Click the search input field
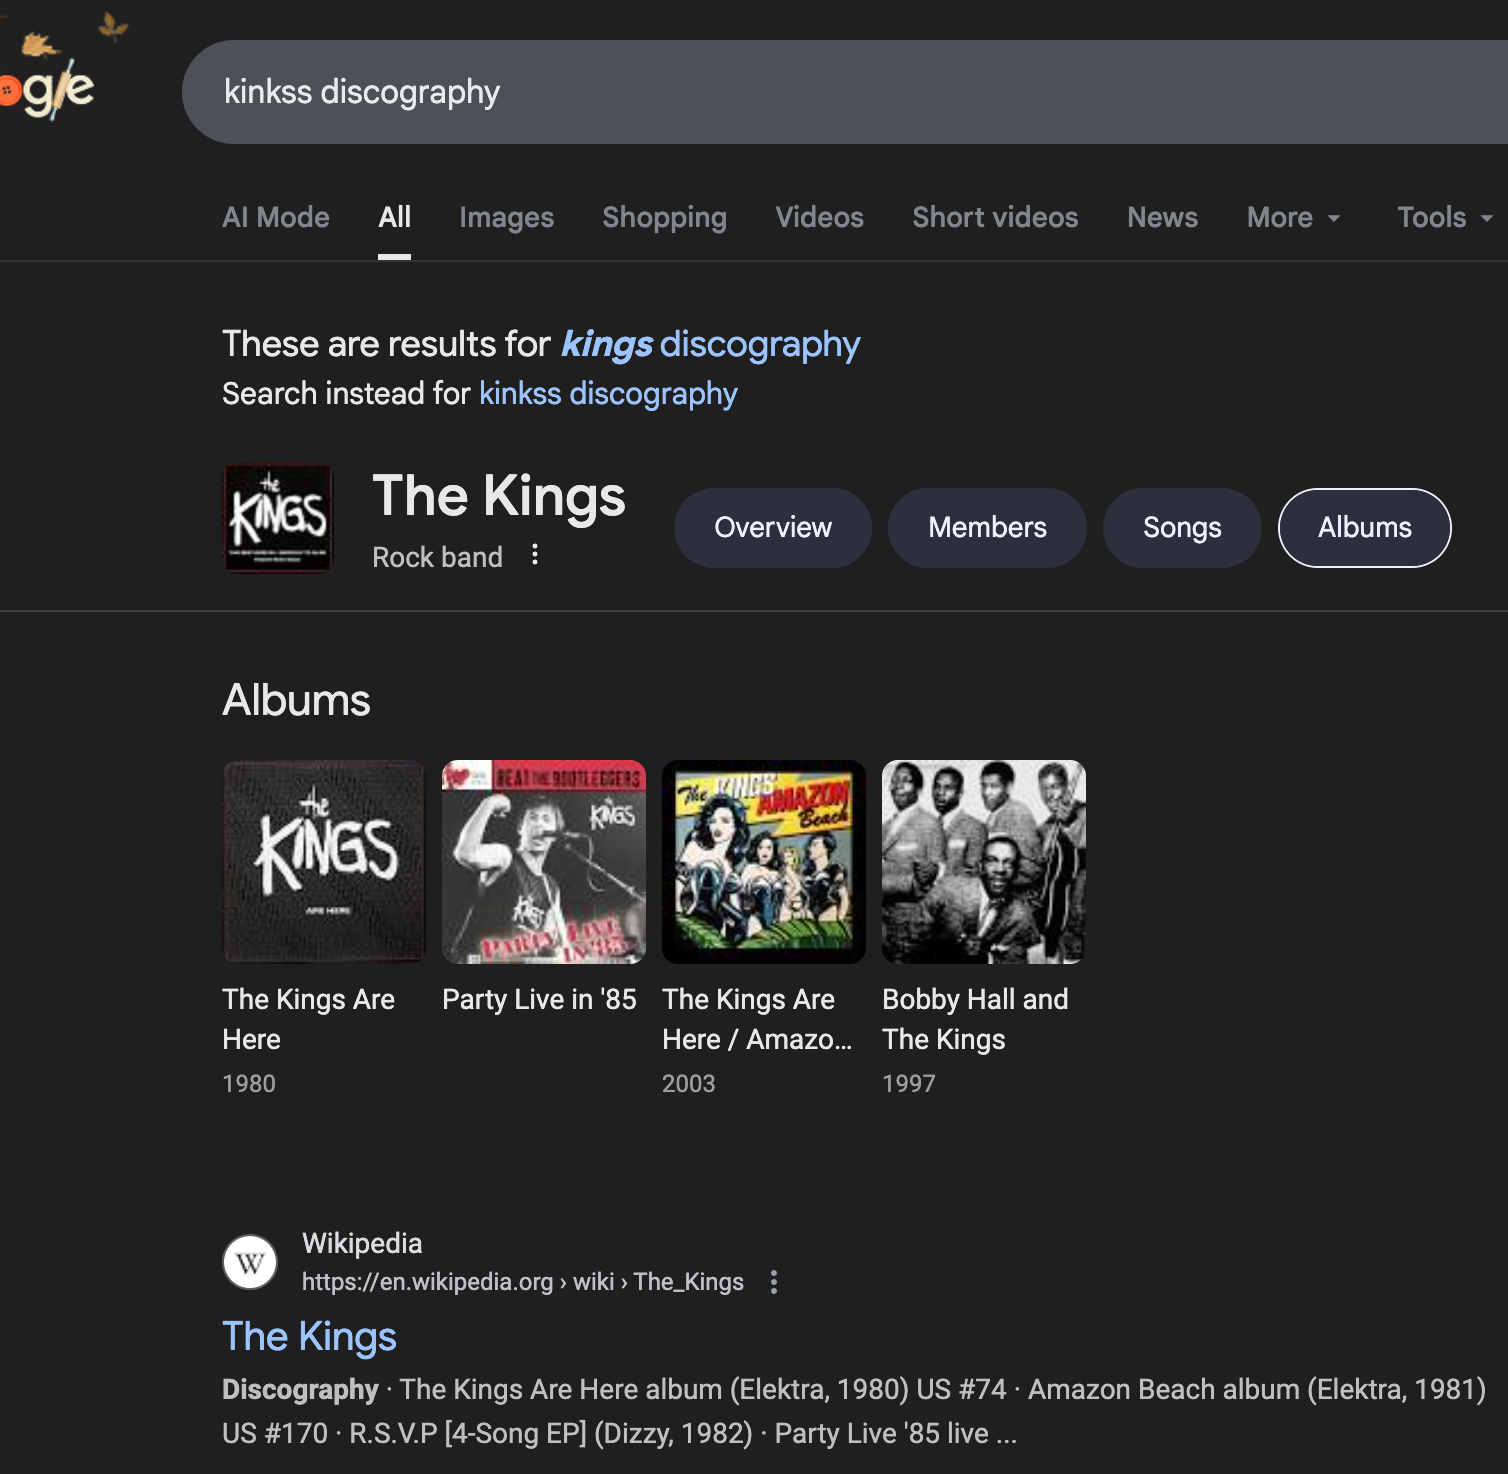The height and width of the screenshot is (1474, 1508). tap(800, 92)
